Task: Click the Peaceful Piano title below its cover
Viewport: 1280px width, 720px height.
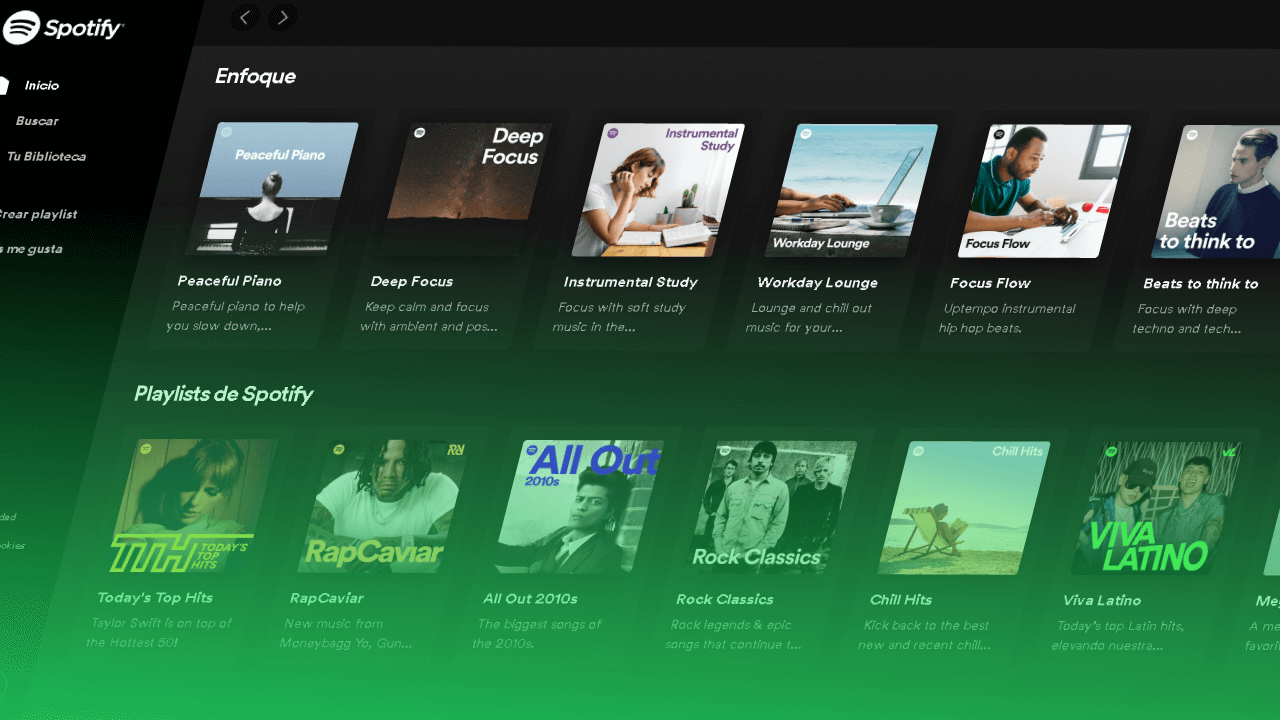Action: coord(229,281)
